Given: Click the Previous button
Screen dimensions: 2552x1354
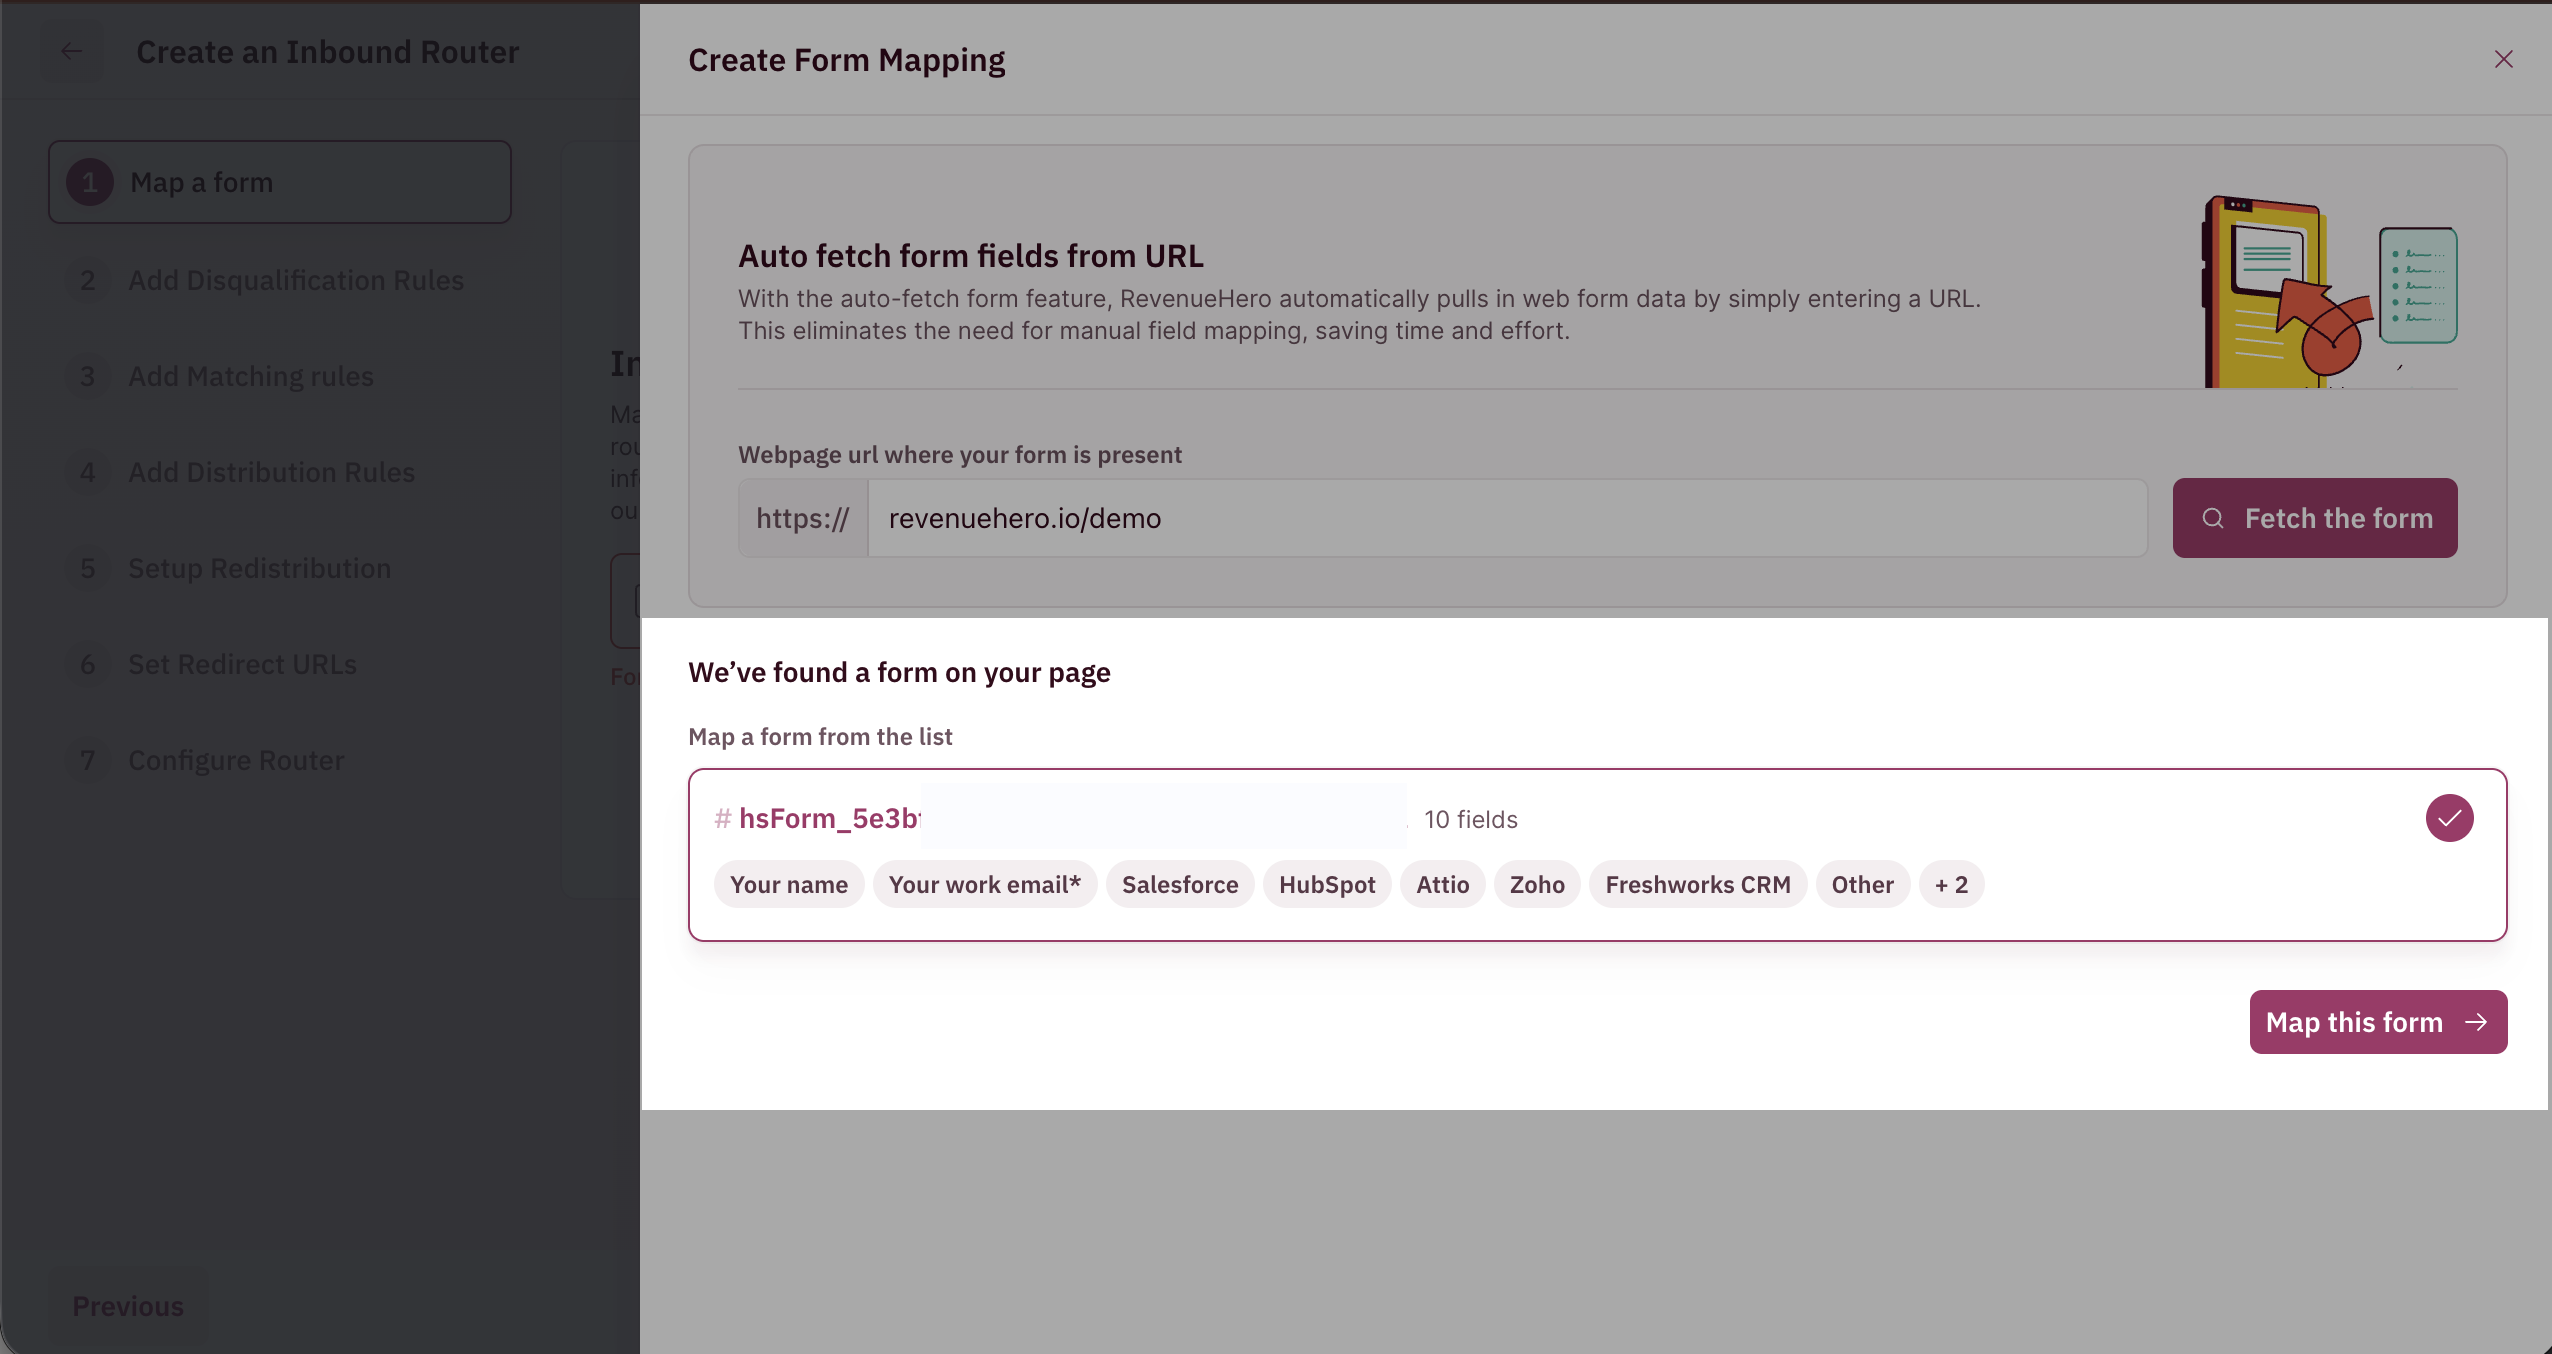Looking at the screenshot, I should click(x=128, y=1306).
